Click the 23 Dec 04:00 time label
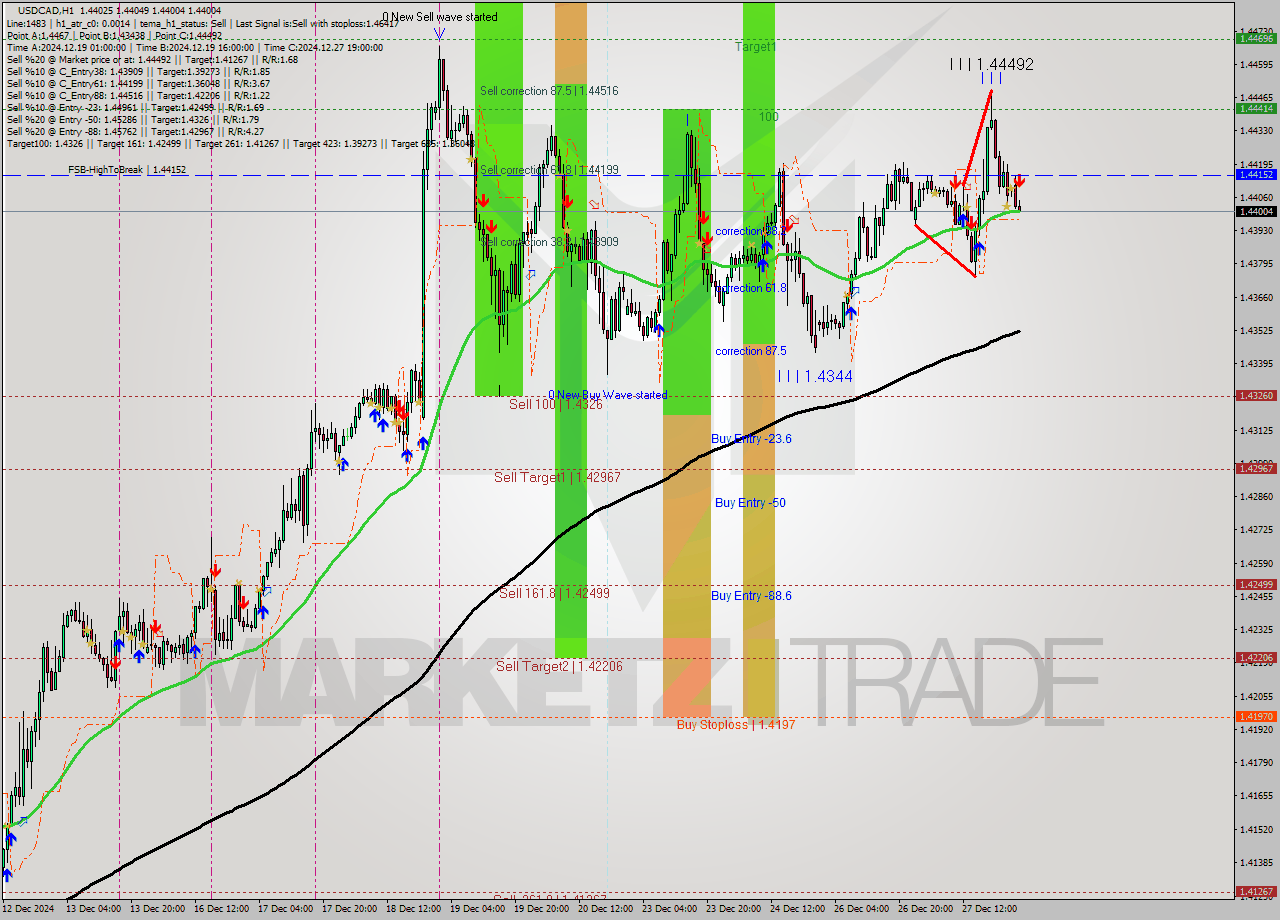This screenshot has width=1280, height=920. (x=670, y=908)
